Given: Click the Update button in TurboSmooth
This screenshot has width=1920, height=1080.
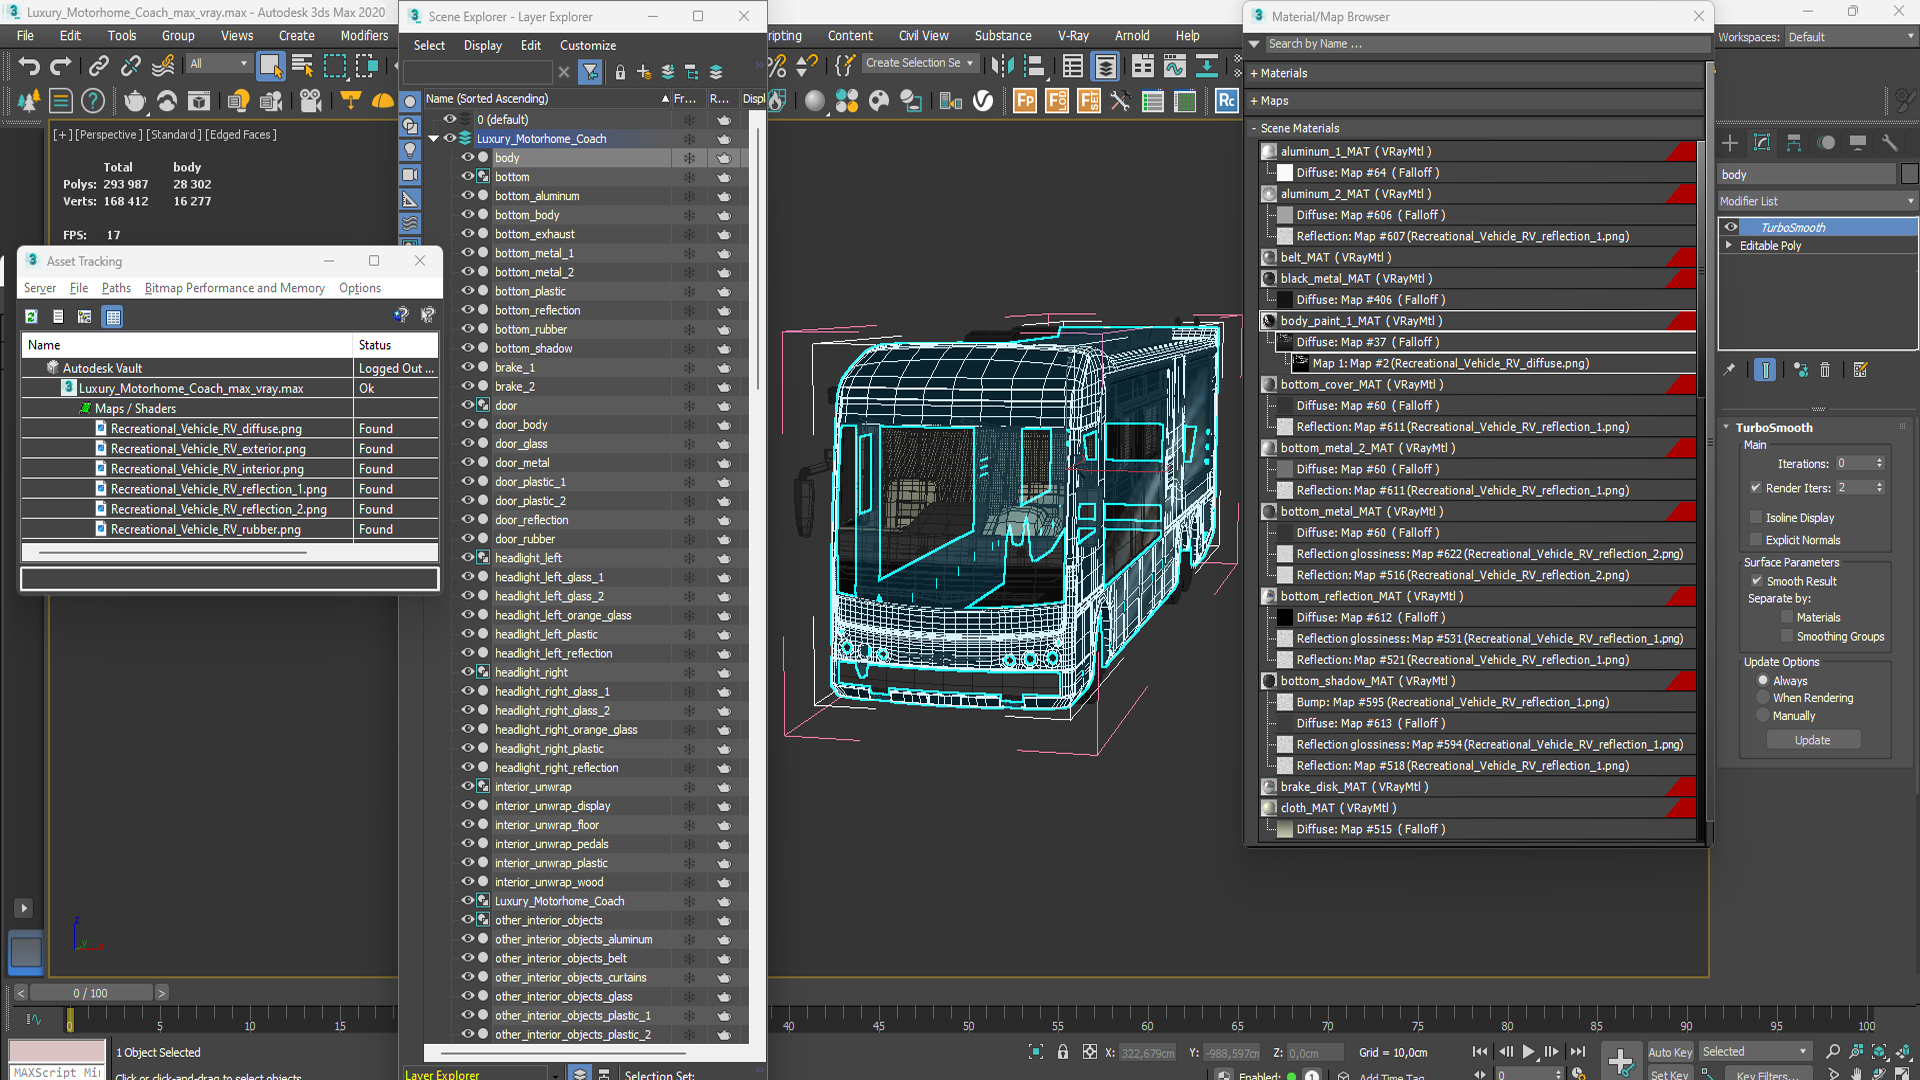Looking at the screenshot, I should pos(1815,740).
